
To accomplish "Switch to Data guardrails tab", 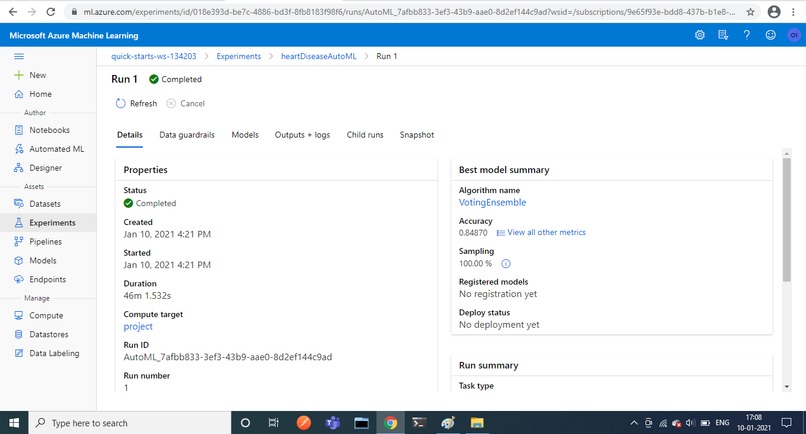I will 187,135.
